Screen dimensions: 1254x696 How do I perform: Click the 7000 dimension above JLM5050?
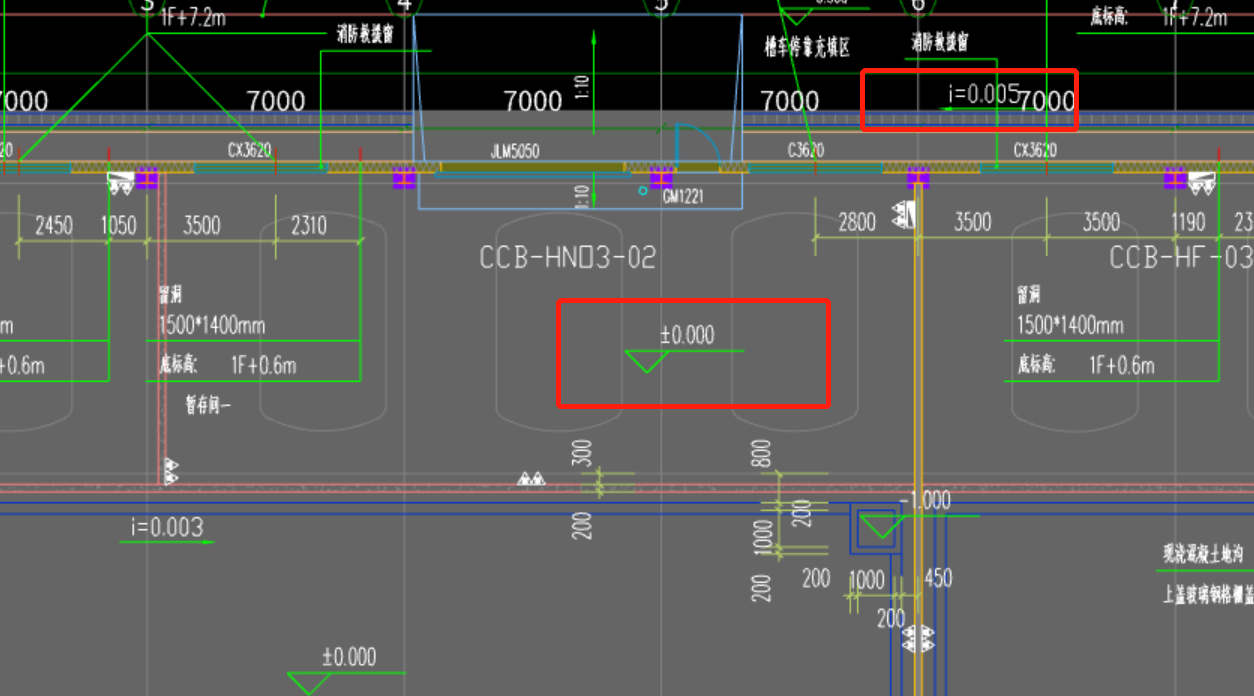534,101
